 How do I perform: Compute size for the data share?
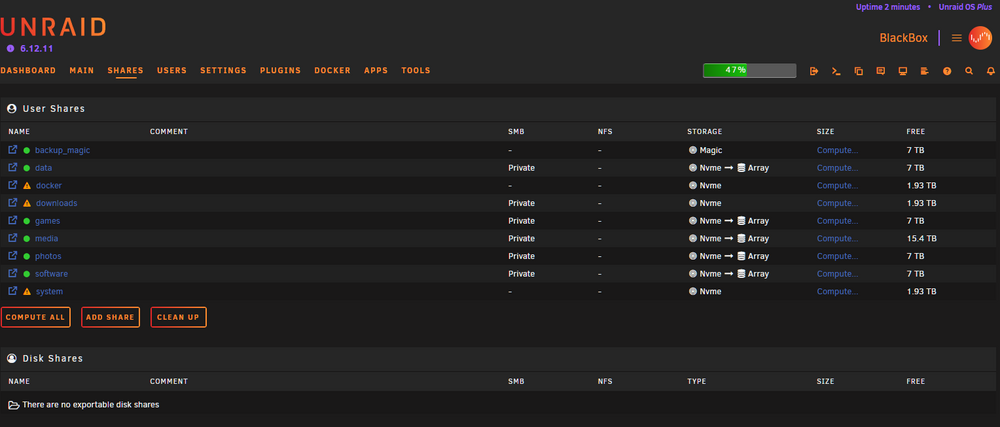click(837, 168)
